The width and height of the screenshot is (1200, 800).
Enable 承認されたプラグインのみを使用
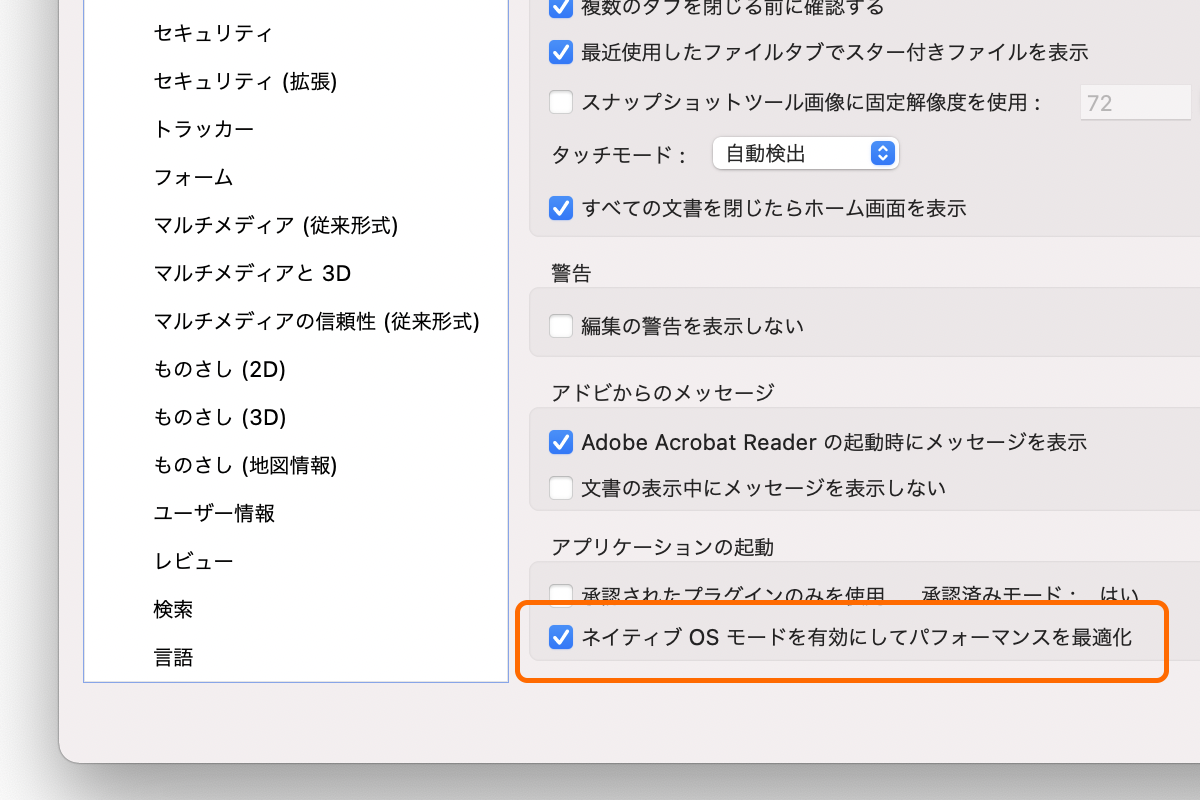click(x=561, y=595)
